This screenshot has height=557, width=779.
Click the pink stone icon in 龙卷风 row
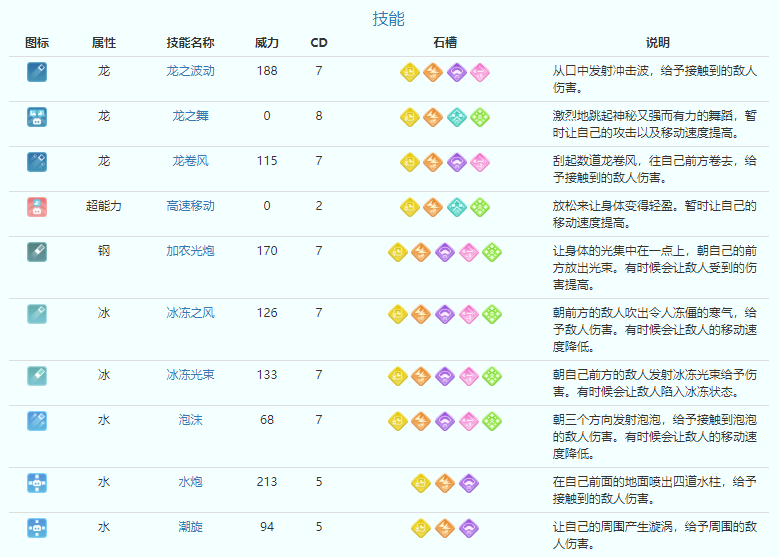[480, 162]
